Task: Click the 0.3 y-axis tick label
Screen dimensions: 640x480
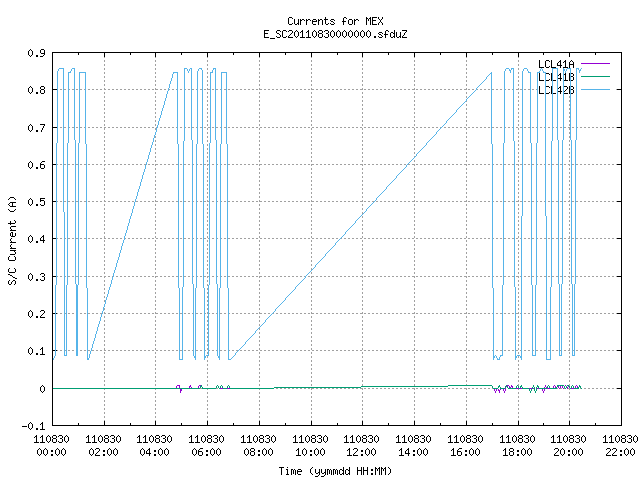Action: [x=36, y=277]
